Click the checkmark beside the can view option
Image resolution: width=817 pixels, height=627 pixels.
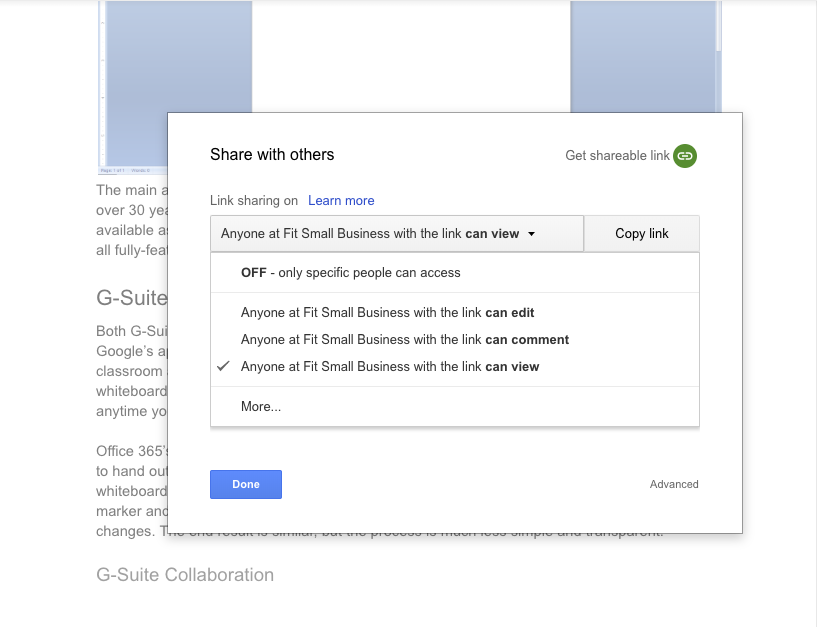pyautogui.click(x=223, y=367)
